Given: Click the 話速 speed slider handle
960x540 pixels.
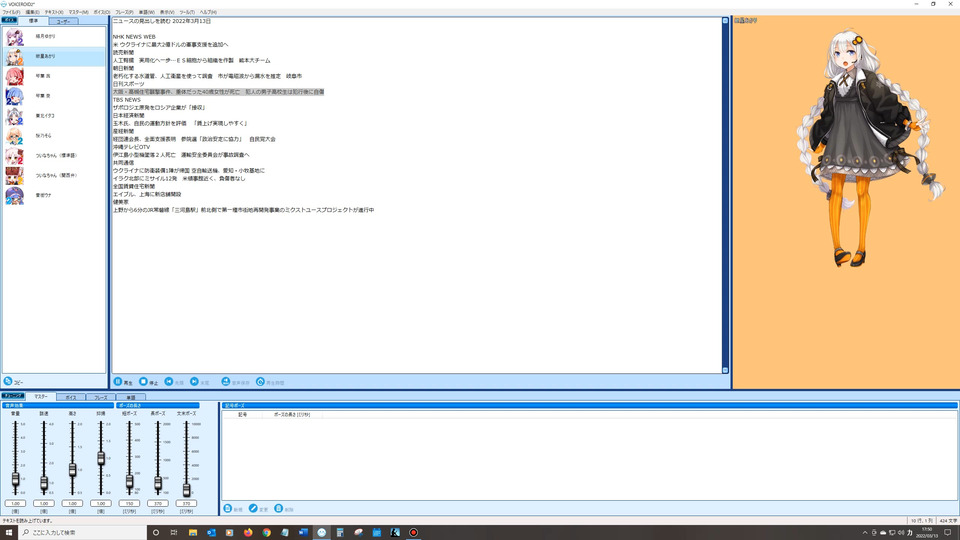Looking at the screenshot, I should pos(44,483).
